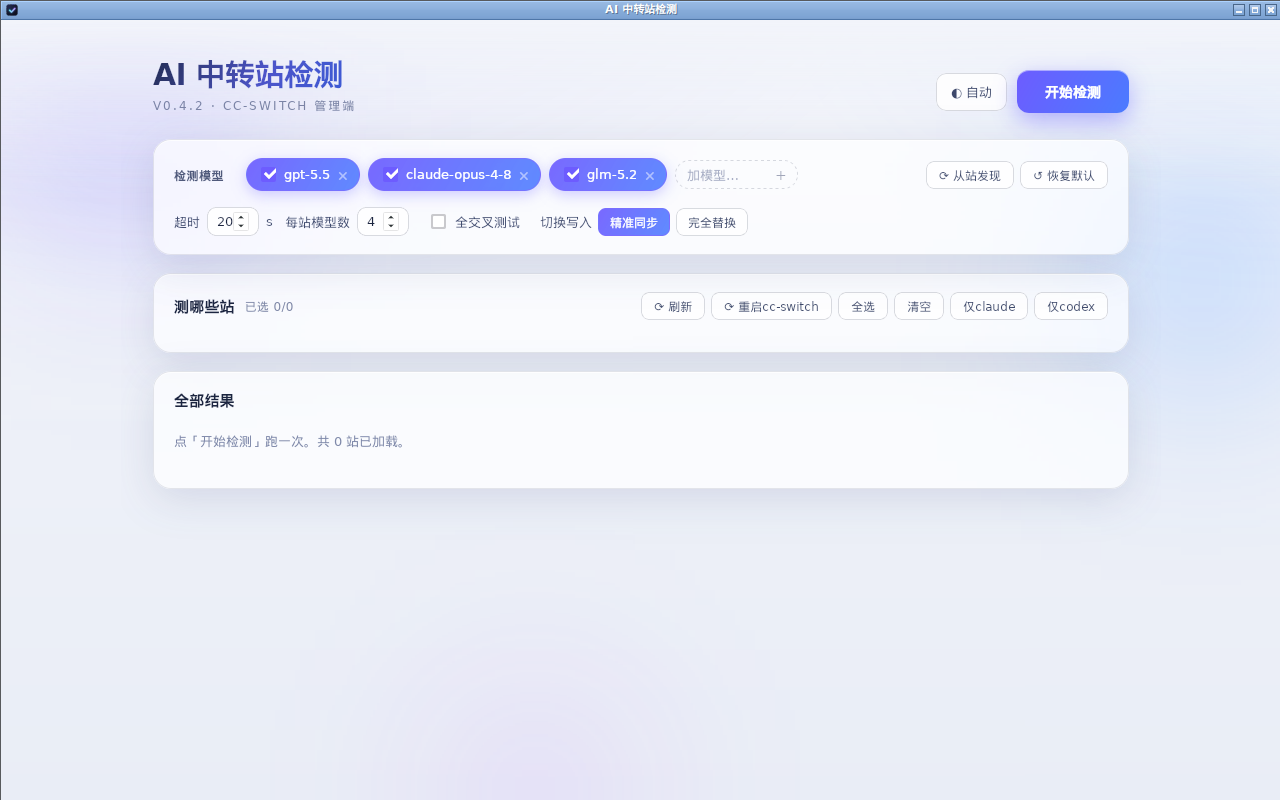Remove the gpt-5.5 model chip via its x
Image resolution: width=1280 pixels, height=800 pixels.
click(343, 175)
